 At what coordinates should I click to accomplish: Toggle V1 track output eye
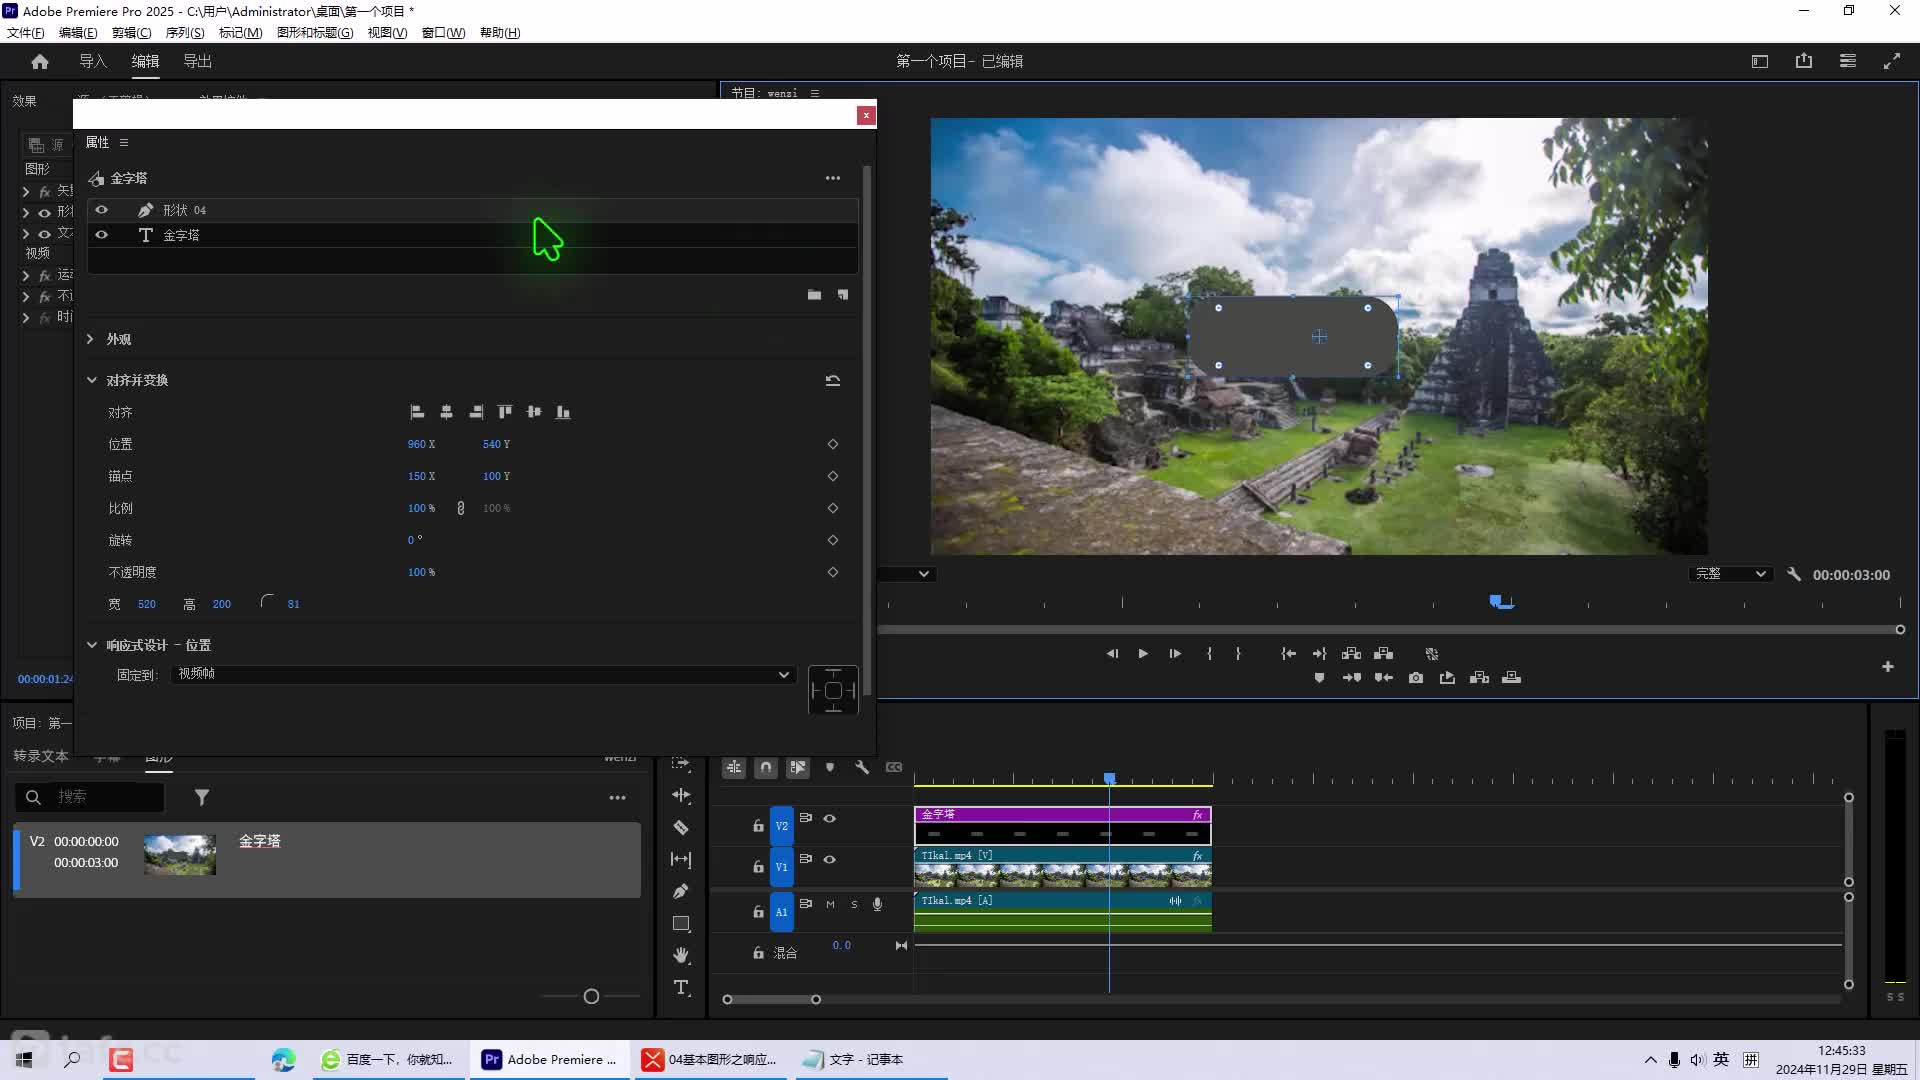tap(830, 859)
